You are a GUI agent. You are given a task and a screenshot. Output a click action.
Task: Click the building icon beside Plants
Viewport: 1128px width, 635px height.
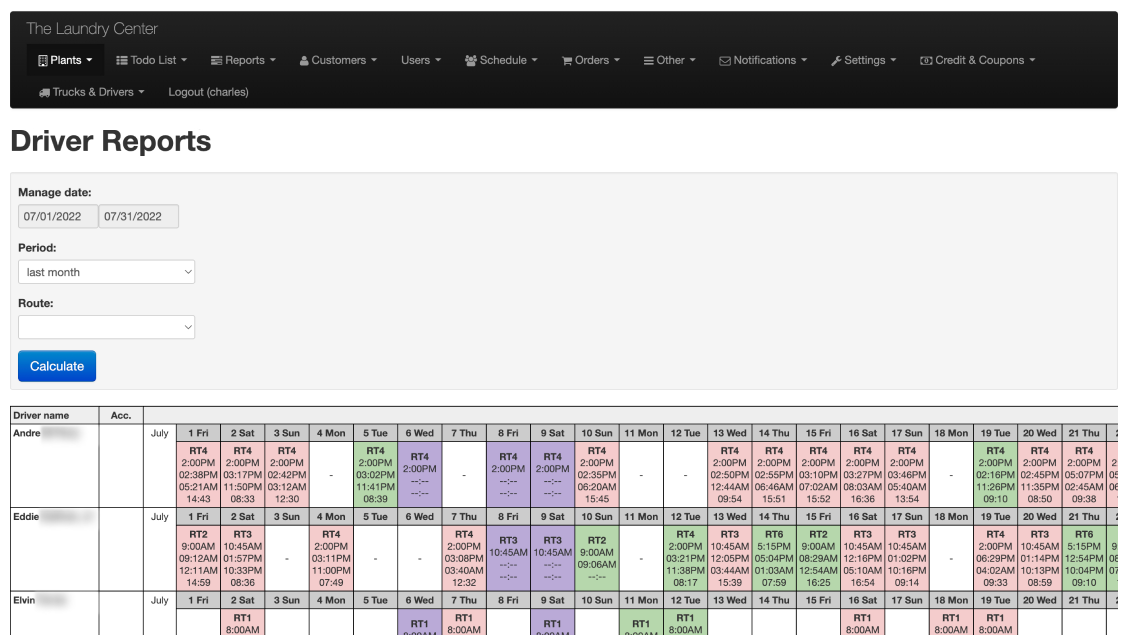coord(43,60)
